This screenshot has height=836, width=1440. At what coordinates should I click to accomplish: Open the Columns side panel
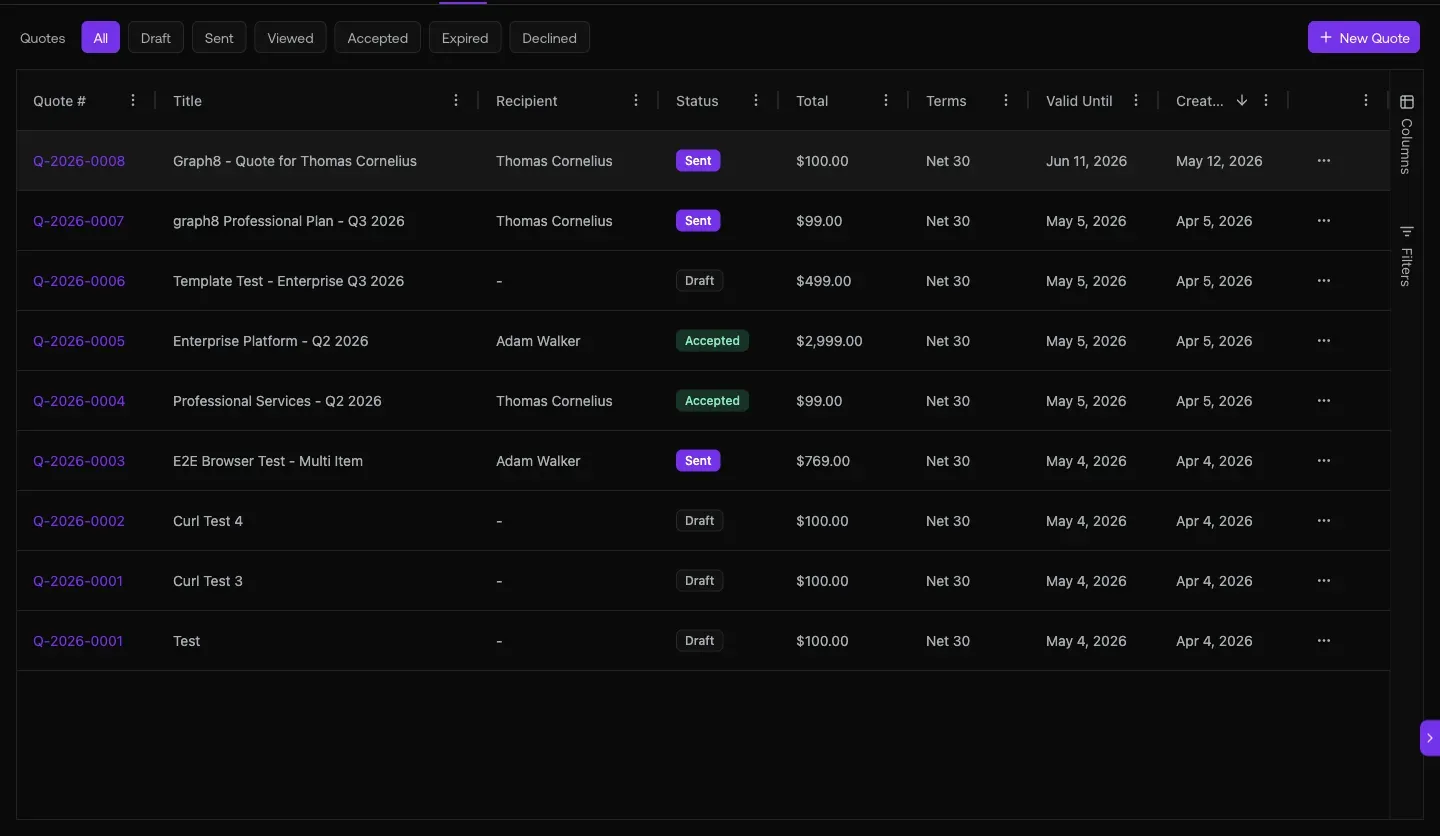click(x=1406, y=134)
